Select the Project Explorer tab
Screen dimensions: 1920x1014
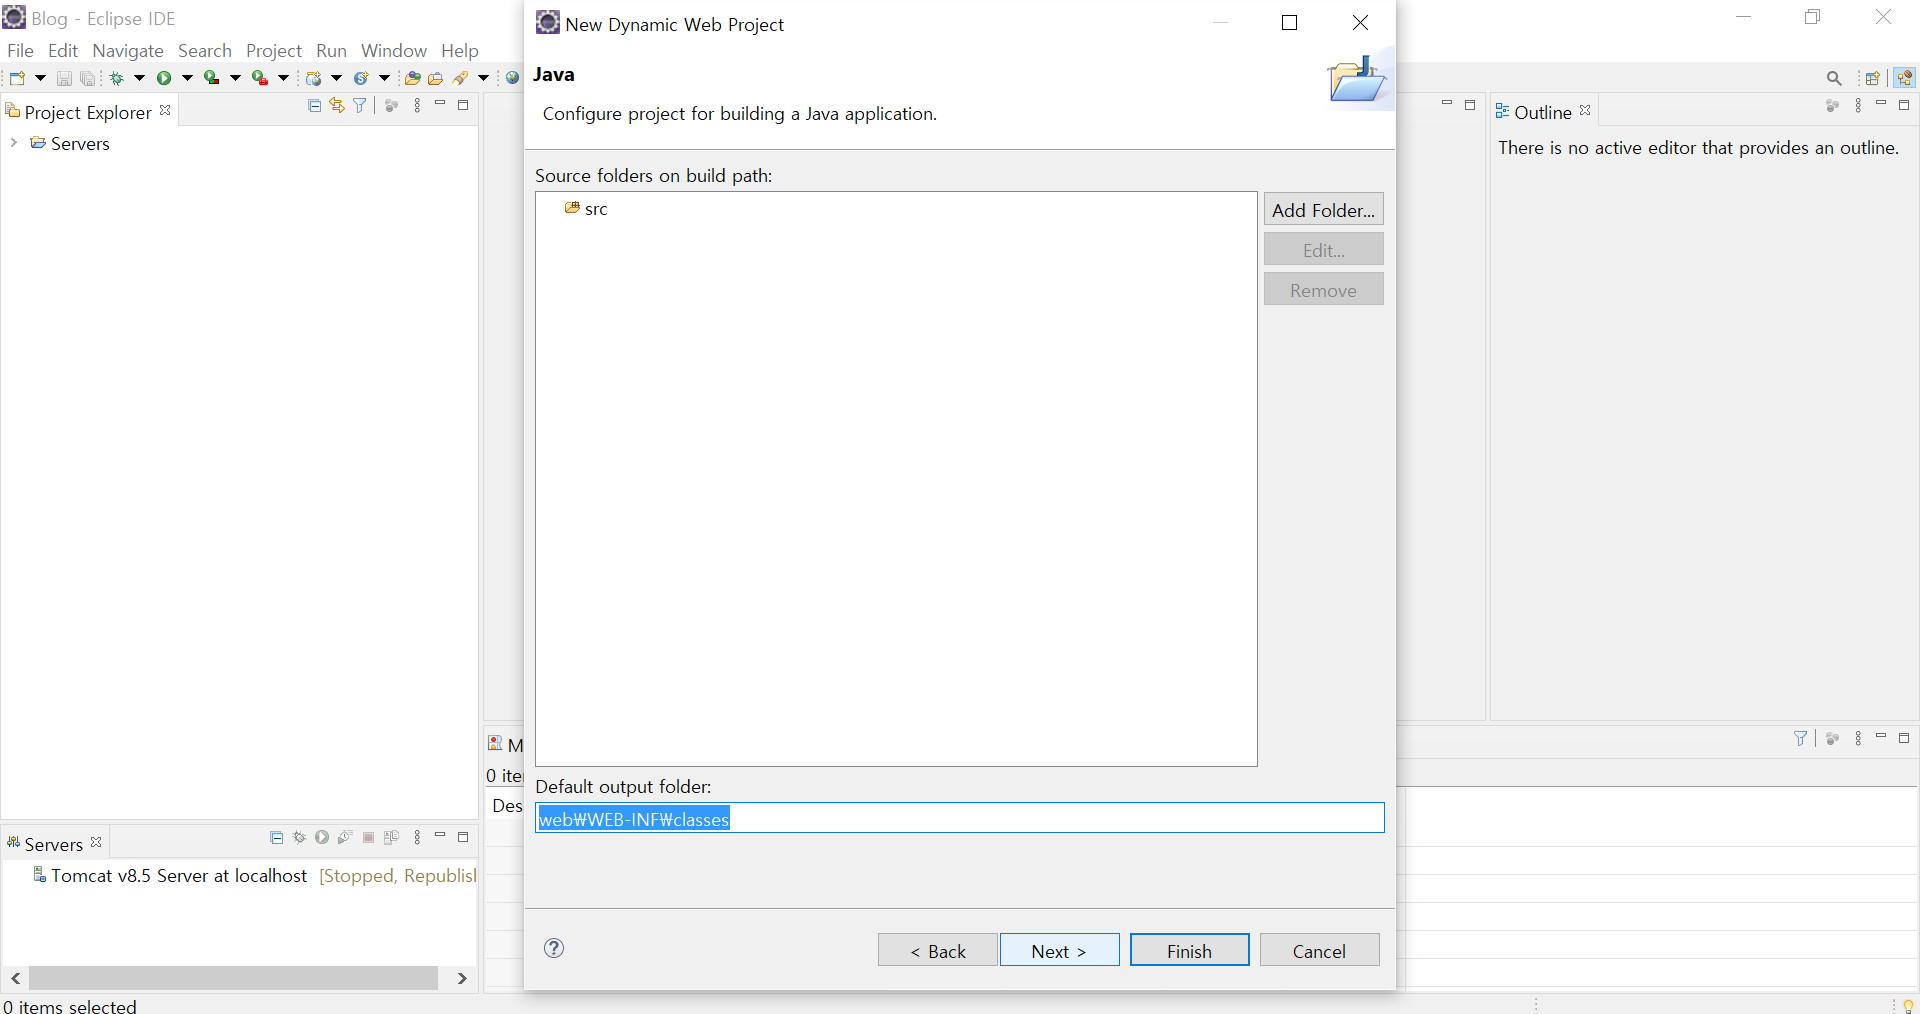(88, 112)
